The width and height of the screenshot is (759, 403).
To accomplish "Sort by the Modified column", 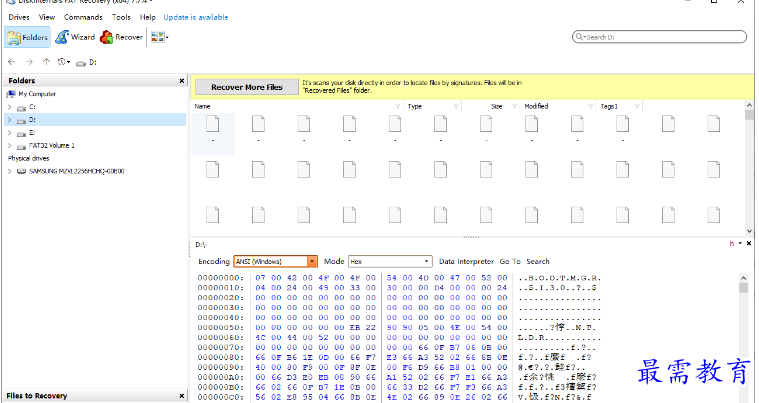I will (536, 106).
